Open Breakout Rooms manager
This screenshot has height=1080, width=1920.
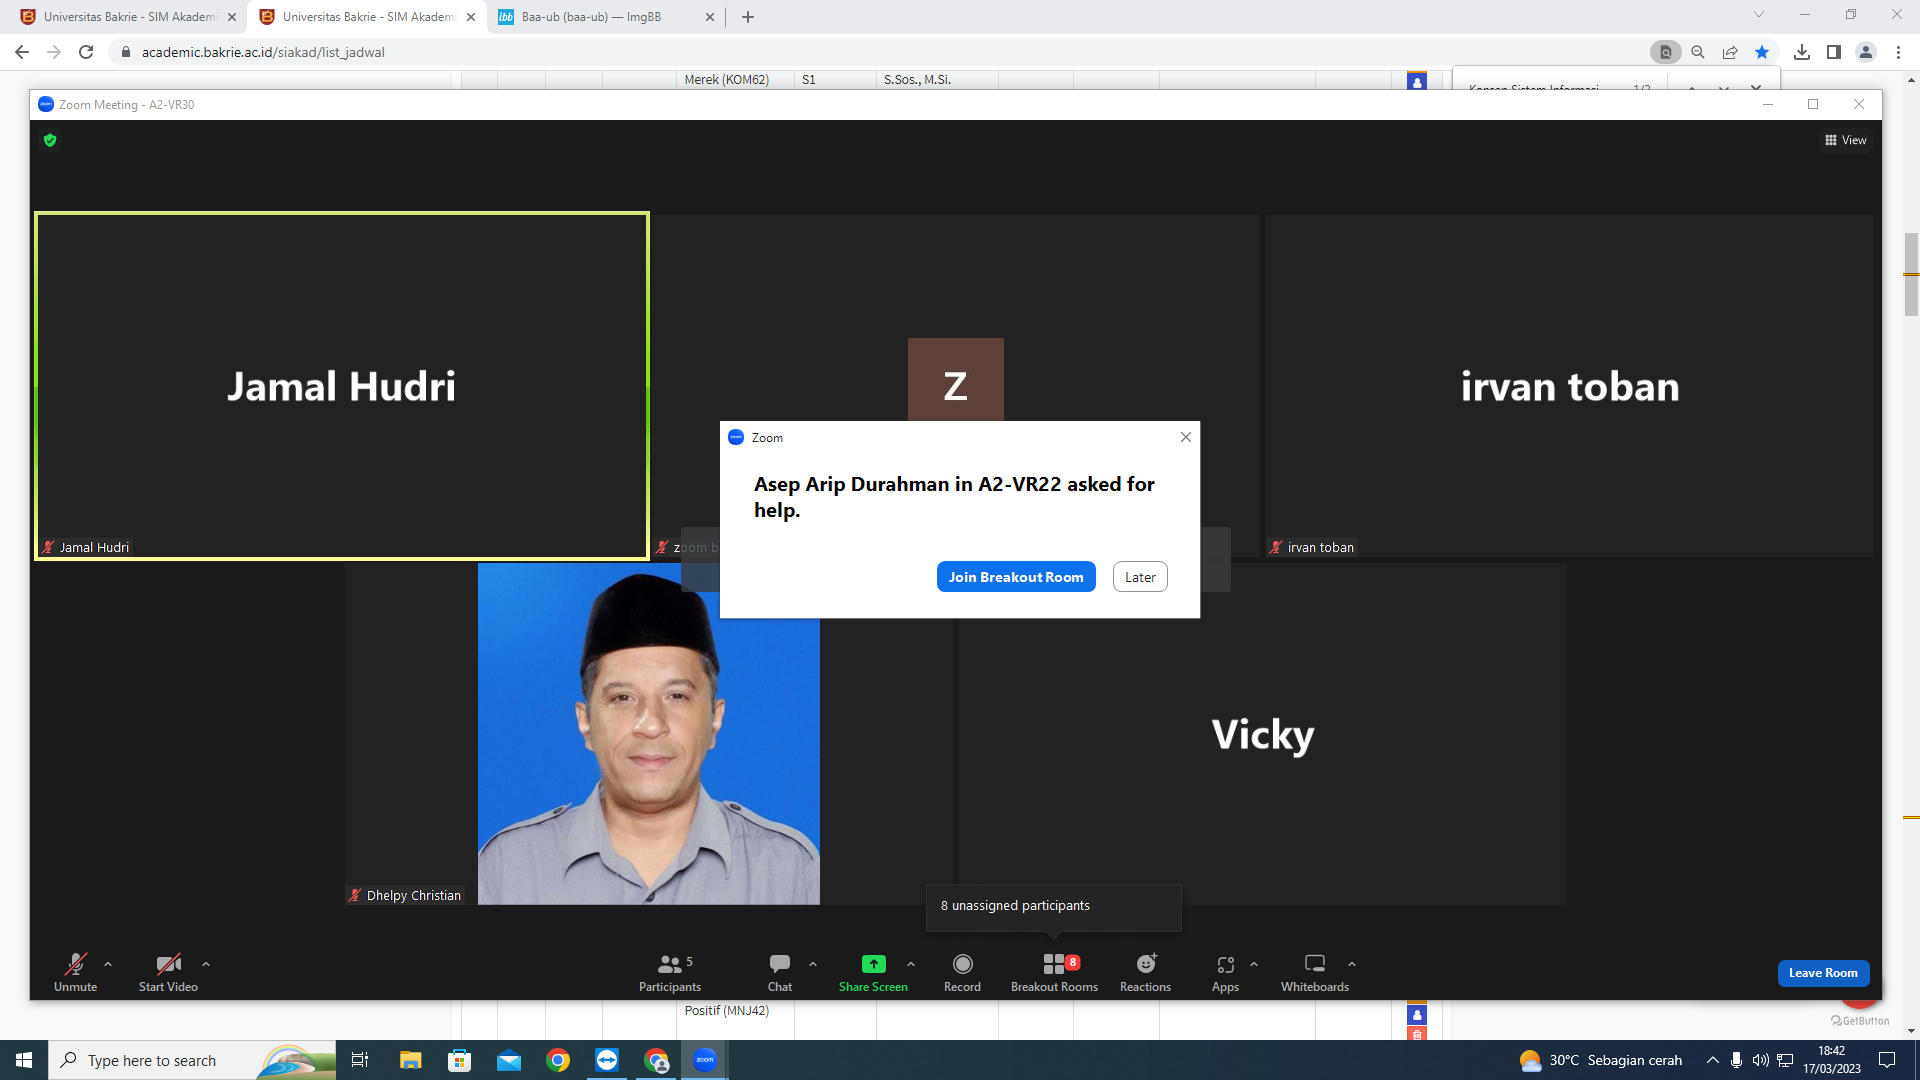pos(1054,972)
